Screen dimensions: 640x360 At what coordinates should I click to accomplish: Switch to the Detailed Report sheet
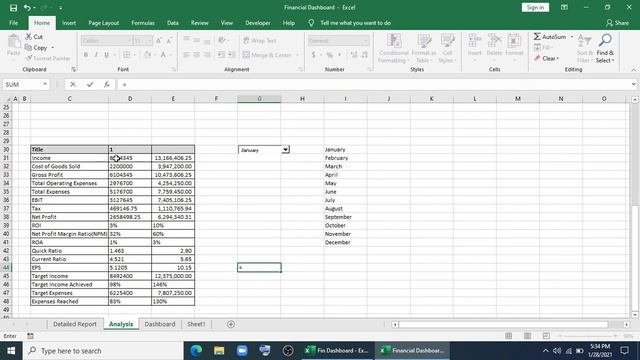pos(75,324)
